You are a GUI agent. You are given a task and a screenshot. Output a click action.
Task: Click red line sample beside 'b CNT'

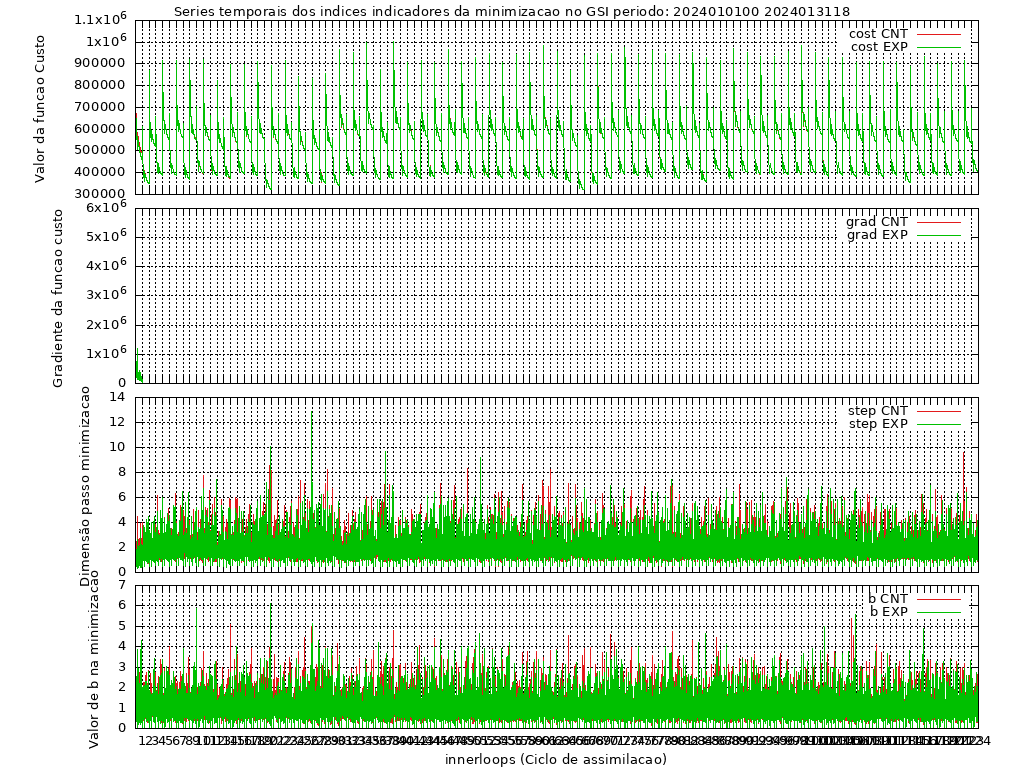[939, 599]
